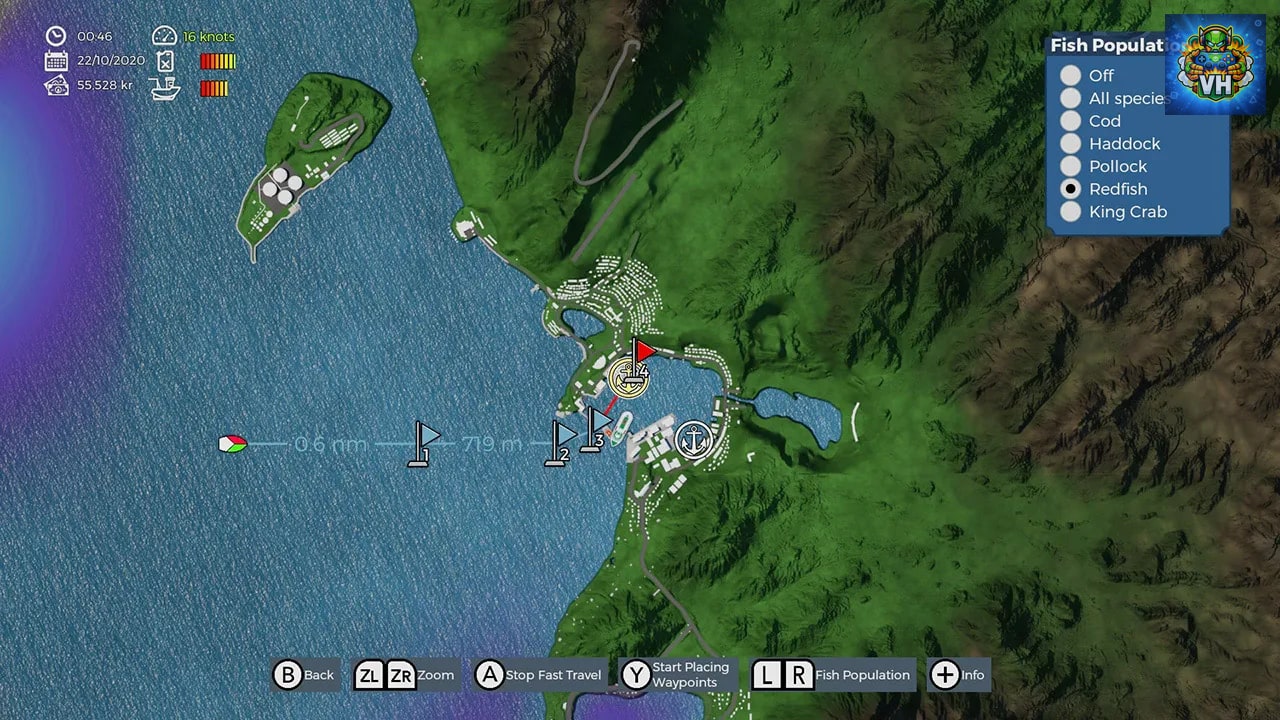Show the King Crab population overlay
1280x720 pixels.
pyautogui.click(x=1071, y=211)
